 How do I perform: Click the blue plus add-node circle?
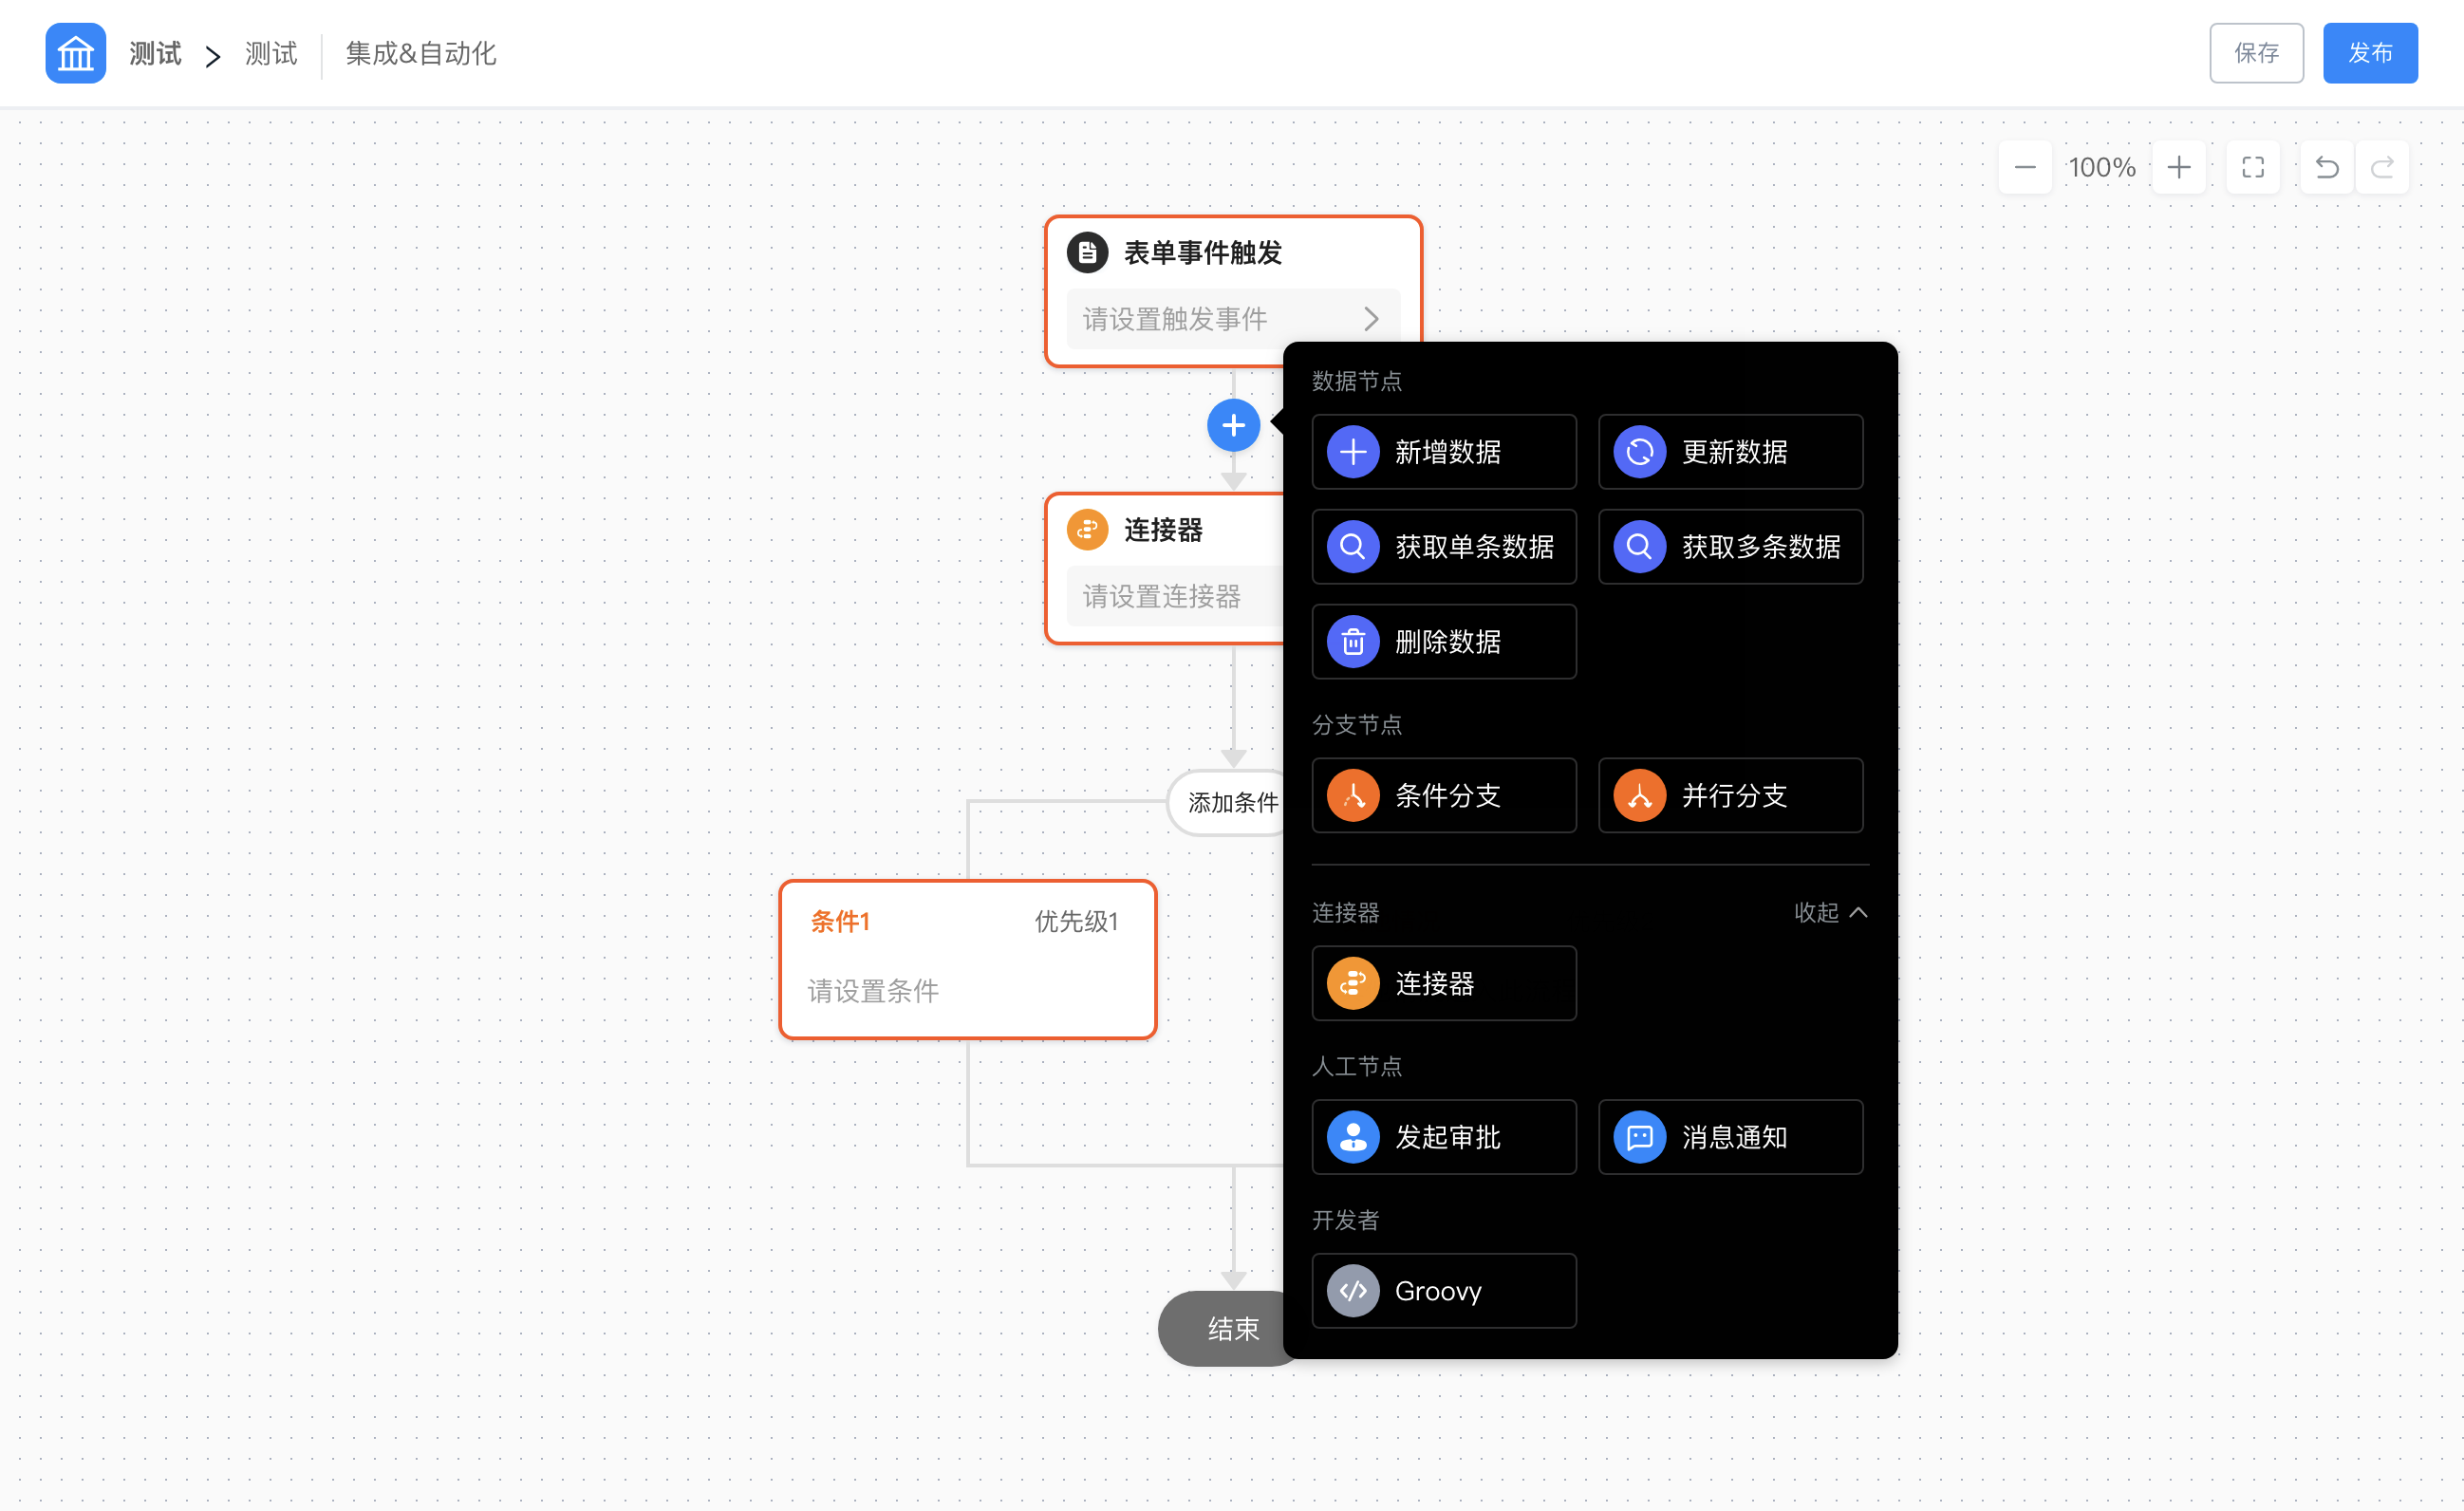pyautogui.click(x=1233, y=425)
